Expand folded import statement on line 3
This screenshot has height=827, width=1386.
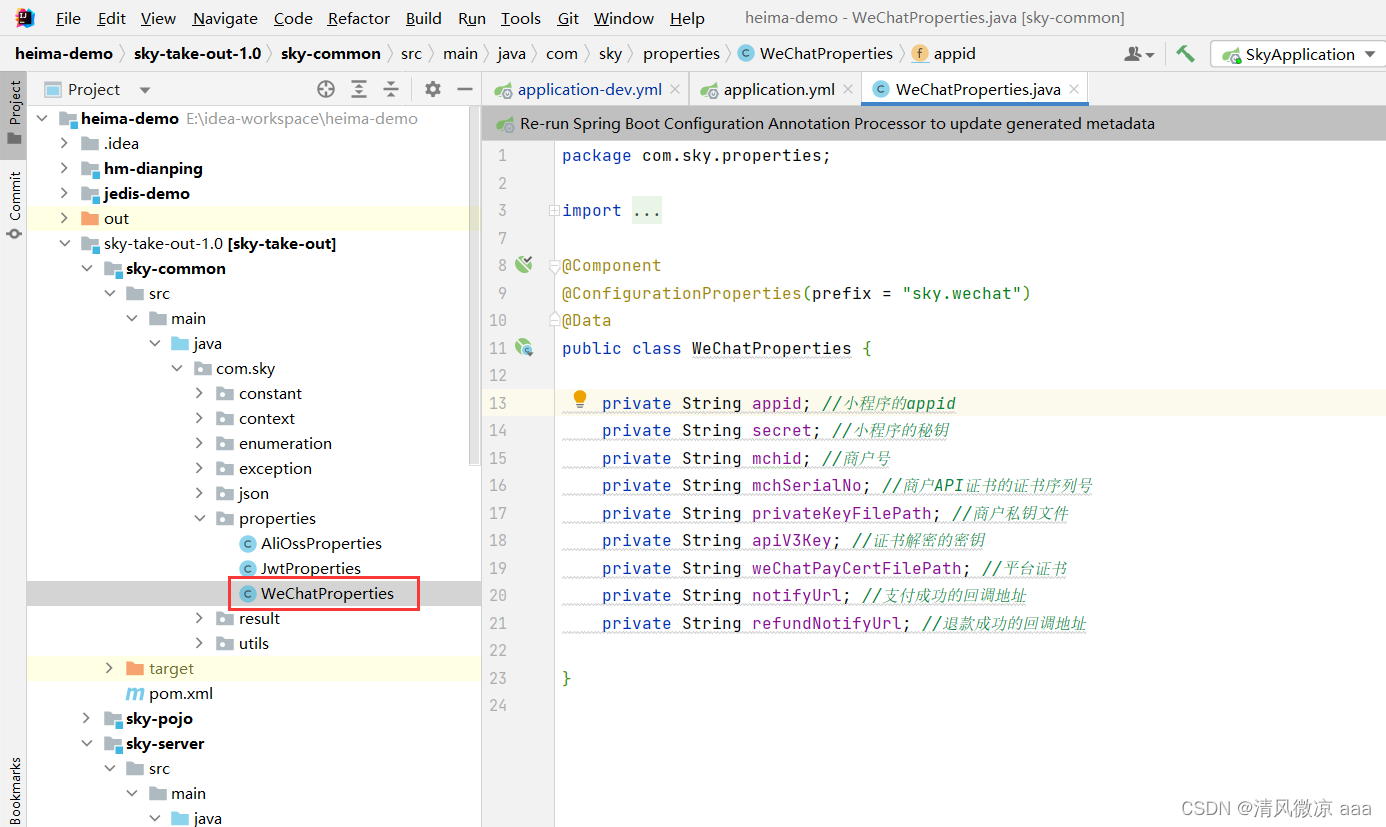point(554,210)
